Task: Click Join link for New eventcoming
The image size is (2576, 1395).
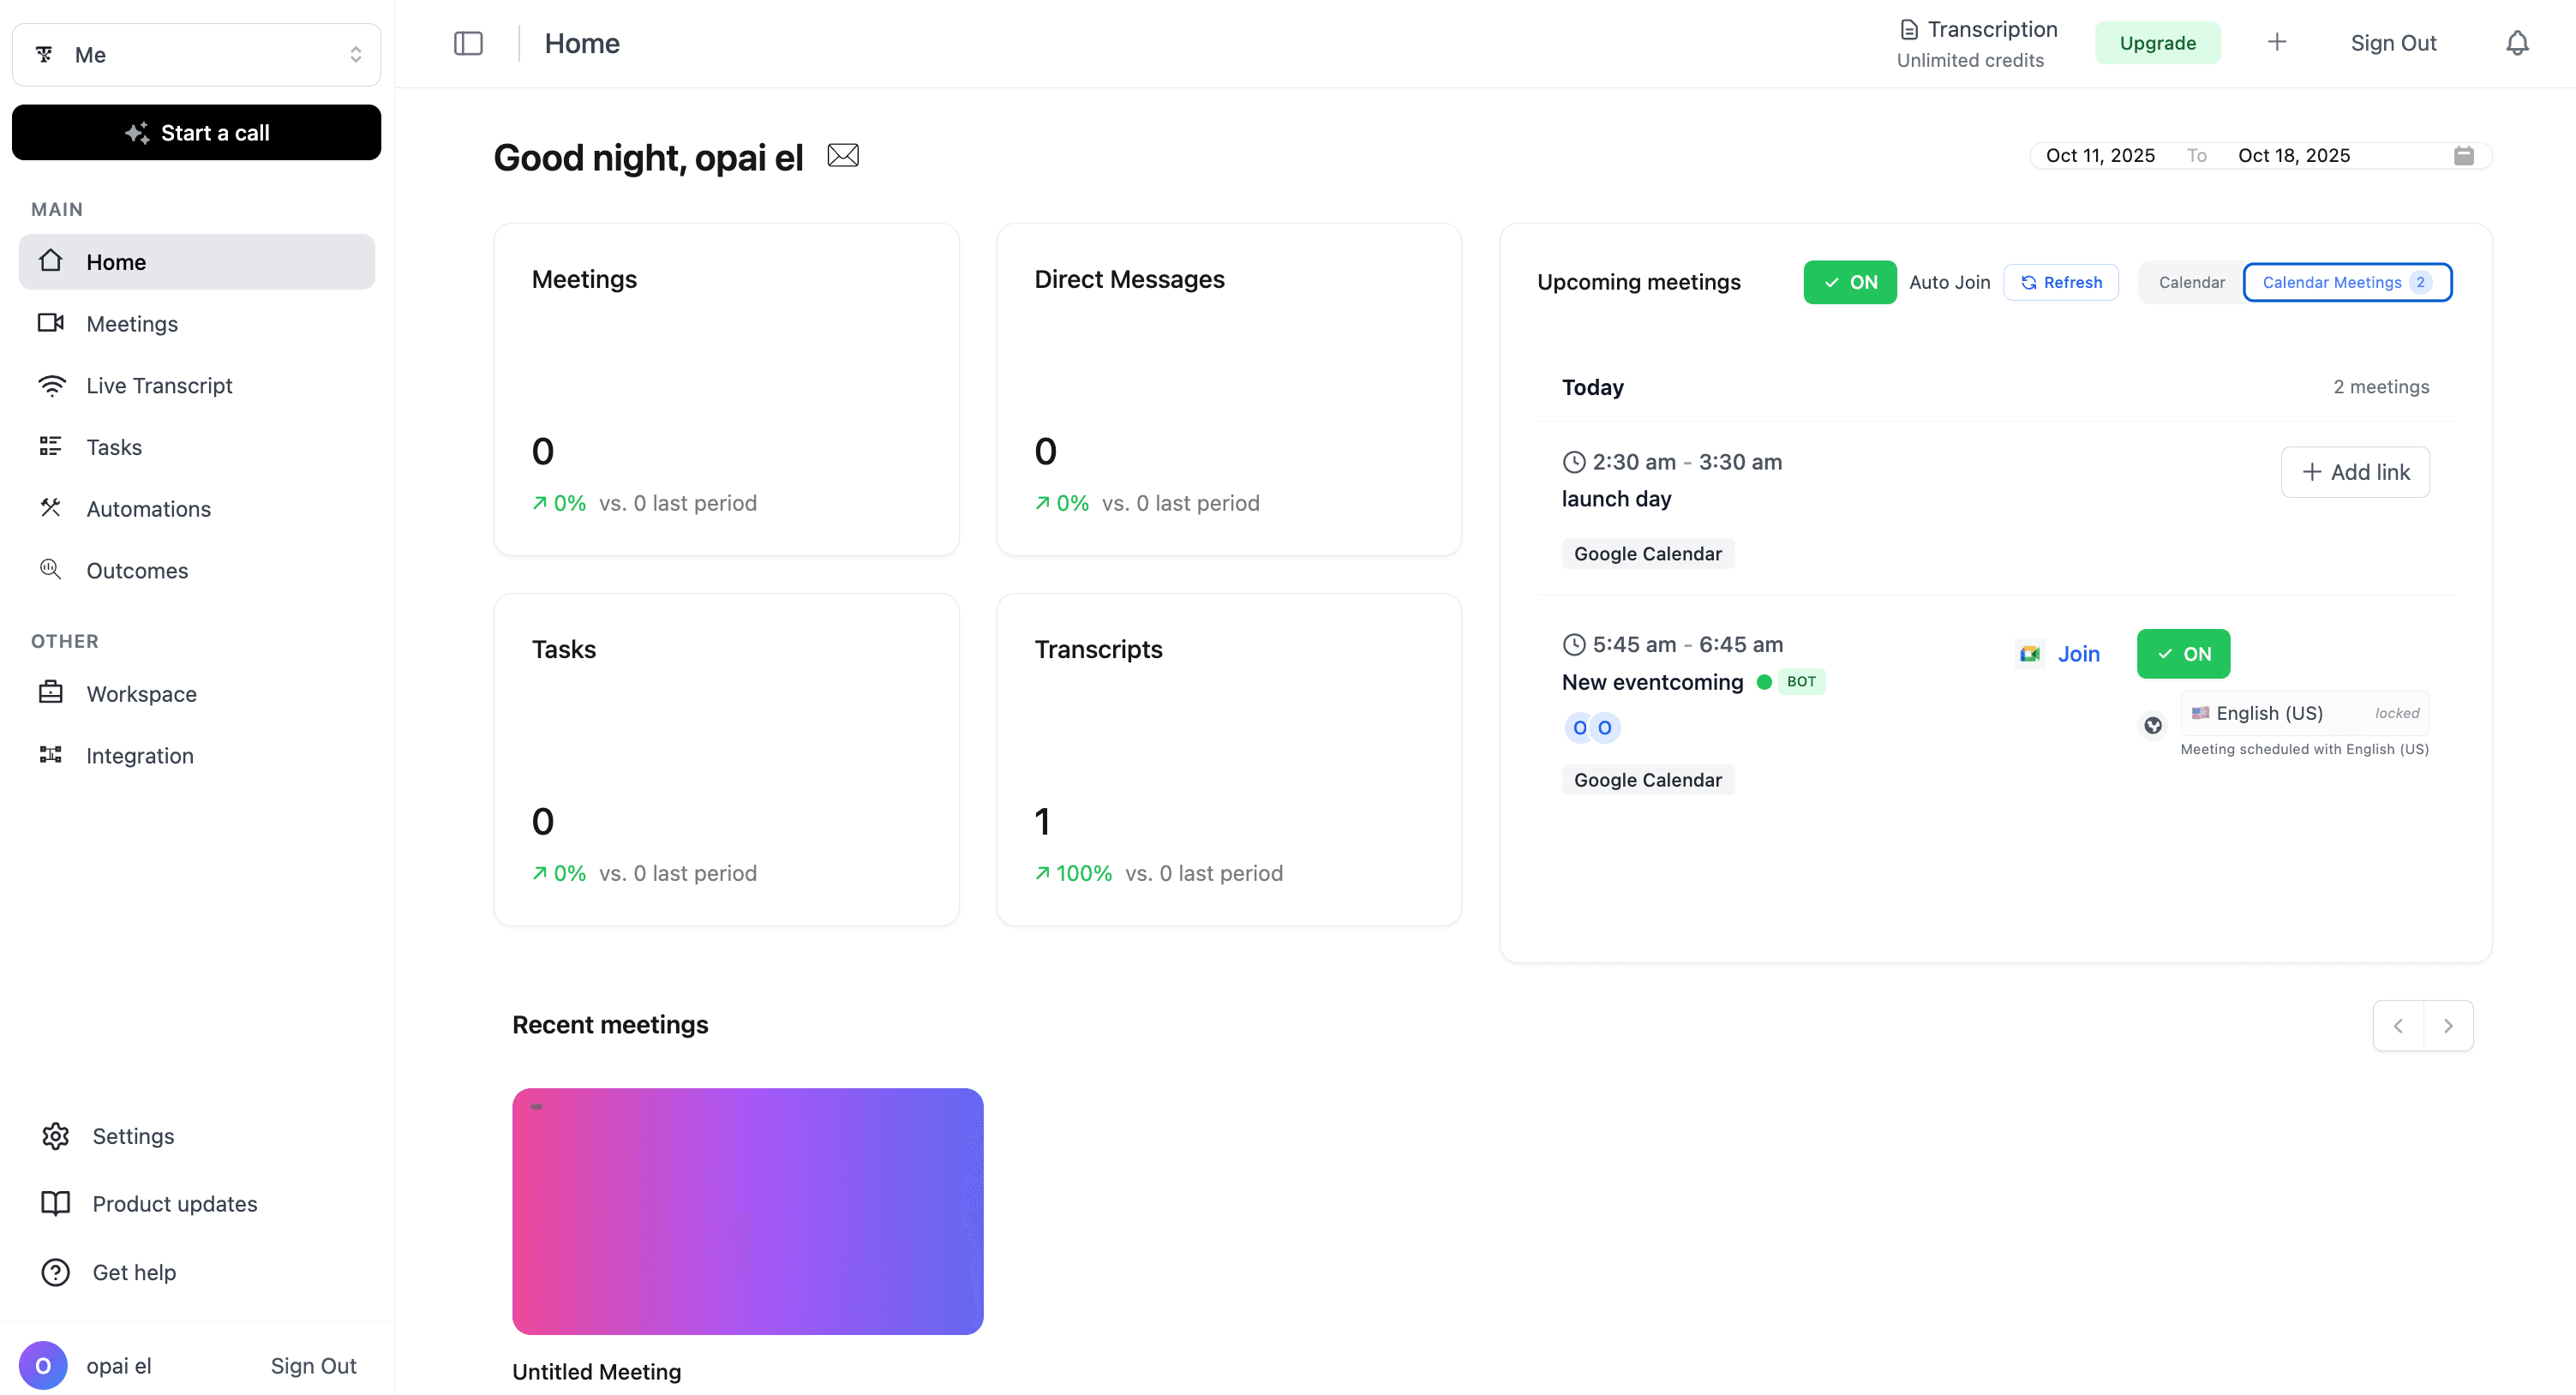Action: coord(2077,654)
